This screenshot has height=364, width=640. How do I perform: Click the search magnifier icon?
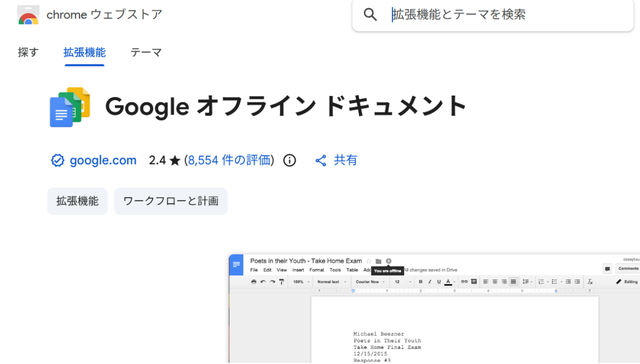370,15
